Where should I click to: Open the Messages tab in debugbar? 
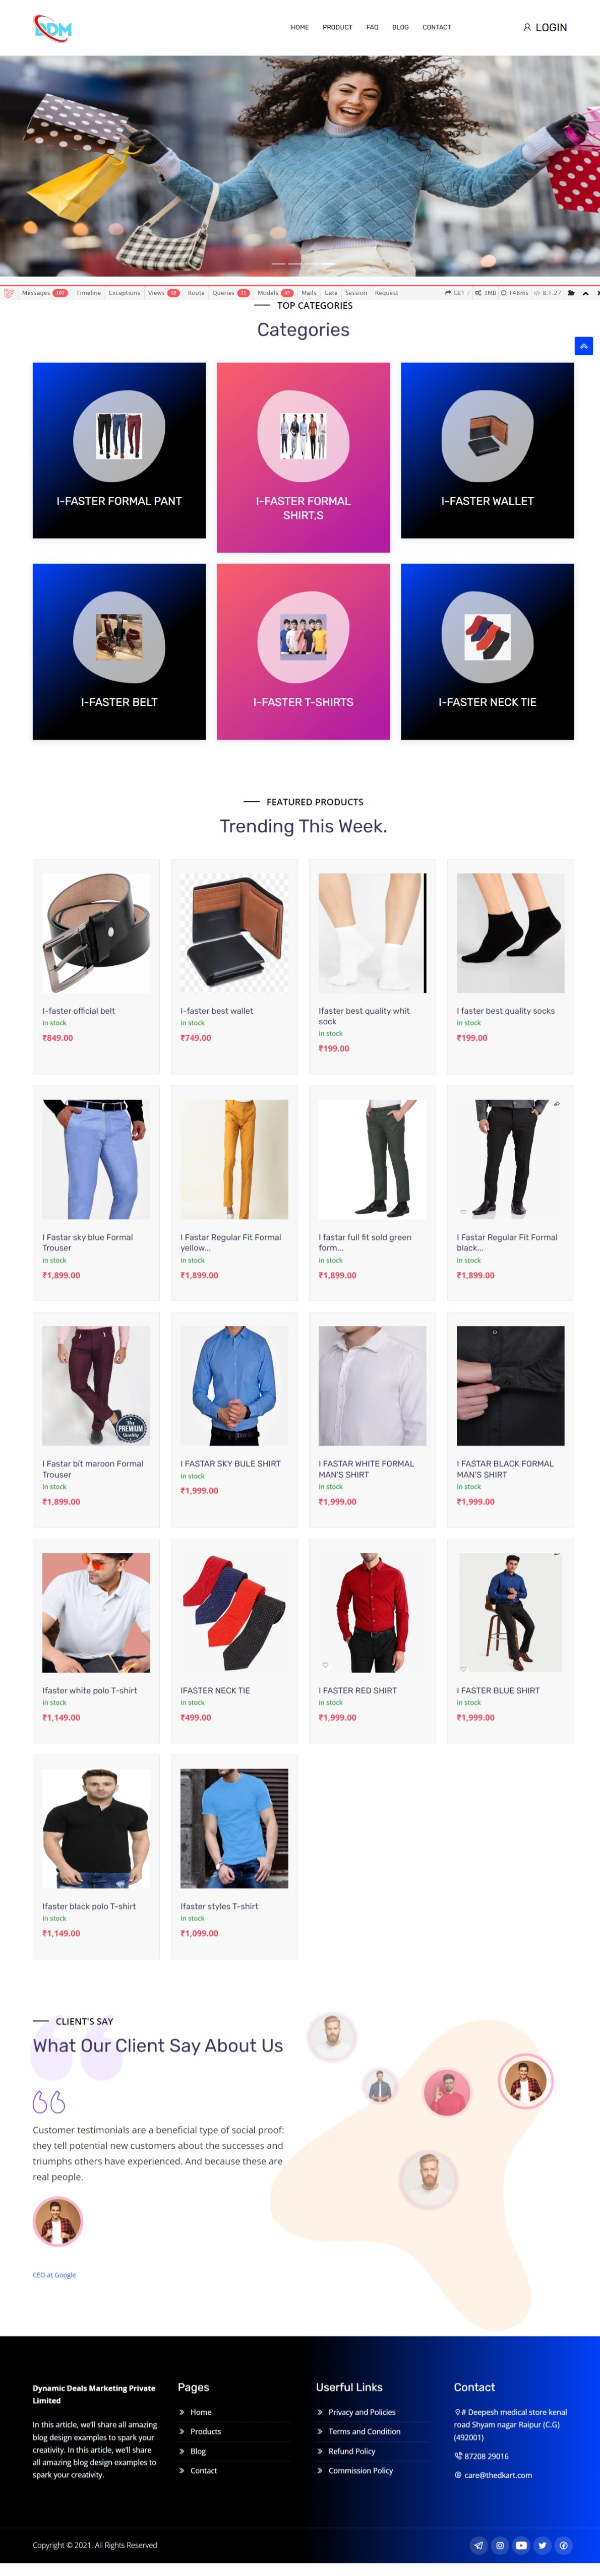[x=44, y=293]
